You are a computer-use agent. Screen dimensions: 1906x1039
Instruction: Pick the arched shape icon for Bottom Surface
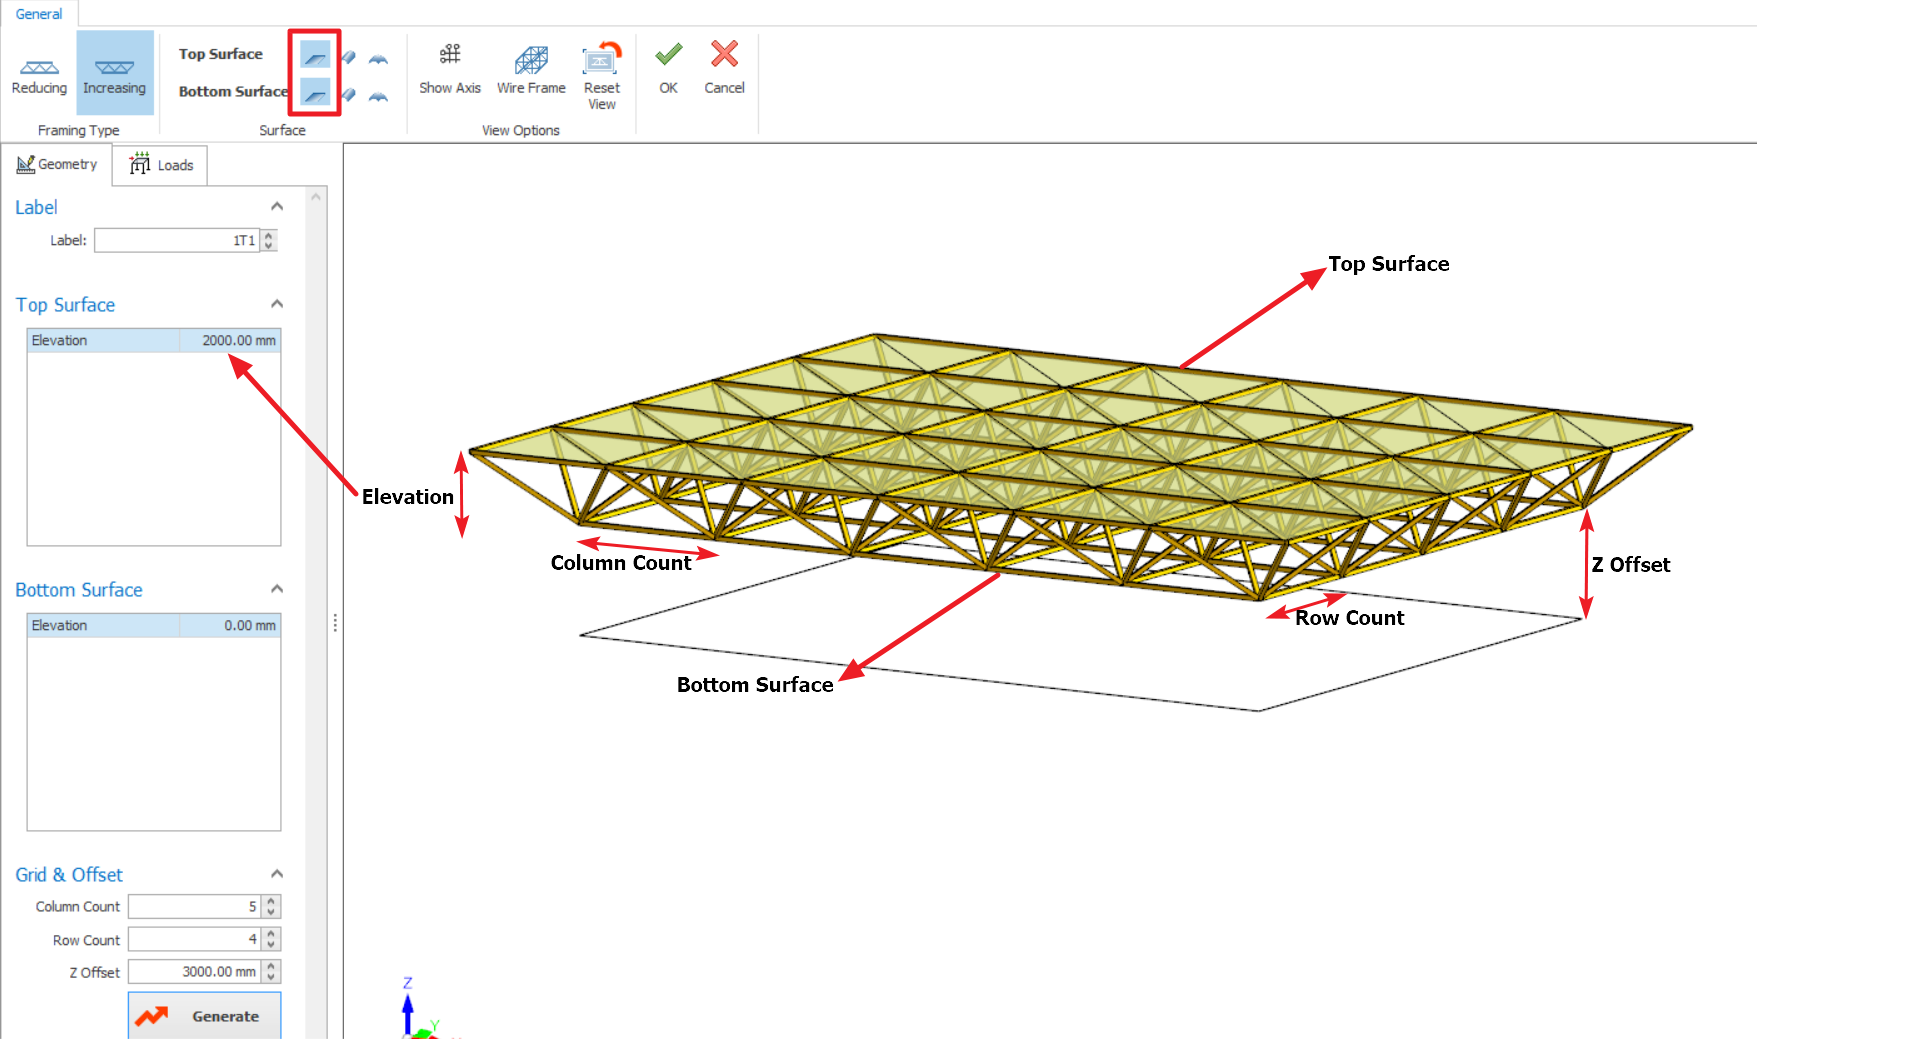click(x=378, y=96)
